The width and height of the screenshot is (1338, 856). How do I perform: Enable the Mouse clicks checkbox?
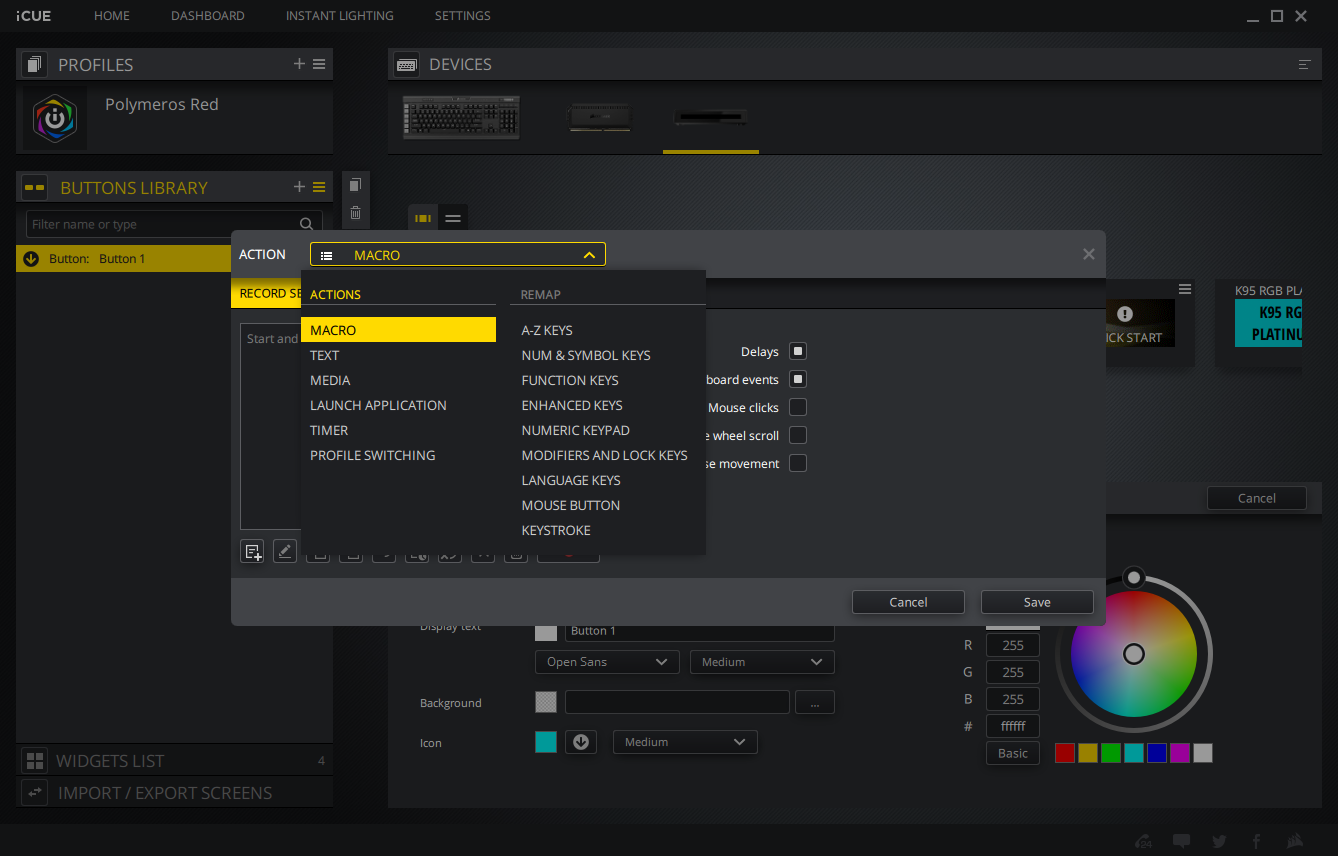point(798,407)
